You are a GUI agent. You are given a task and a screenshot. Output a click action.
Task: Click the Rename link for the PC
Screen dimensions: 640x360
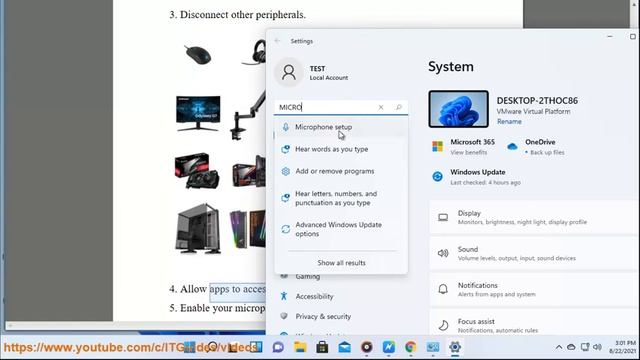click(x=509, y=122)
